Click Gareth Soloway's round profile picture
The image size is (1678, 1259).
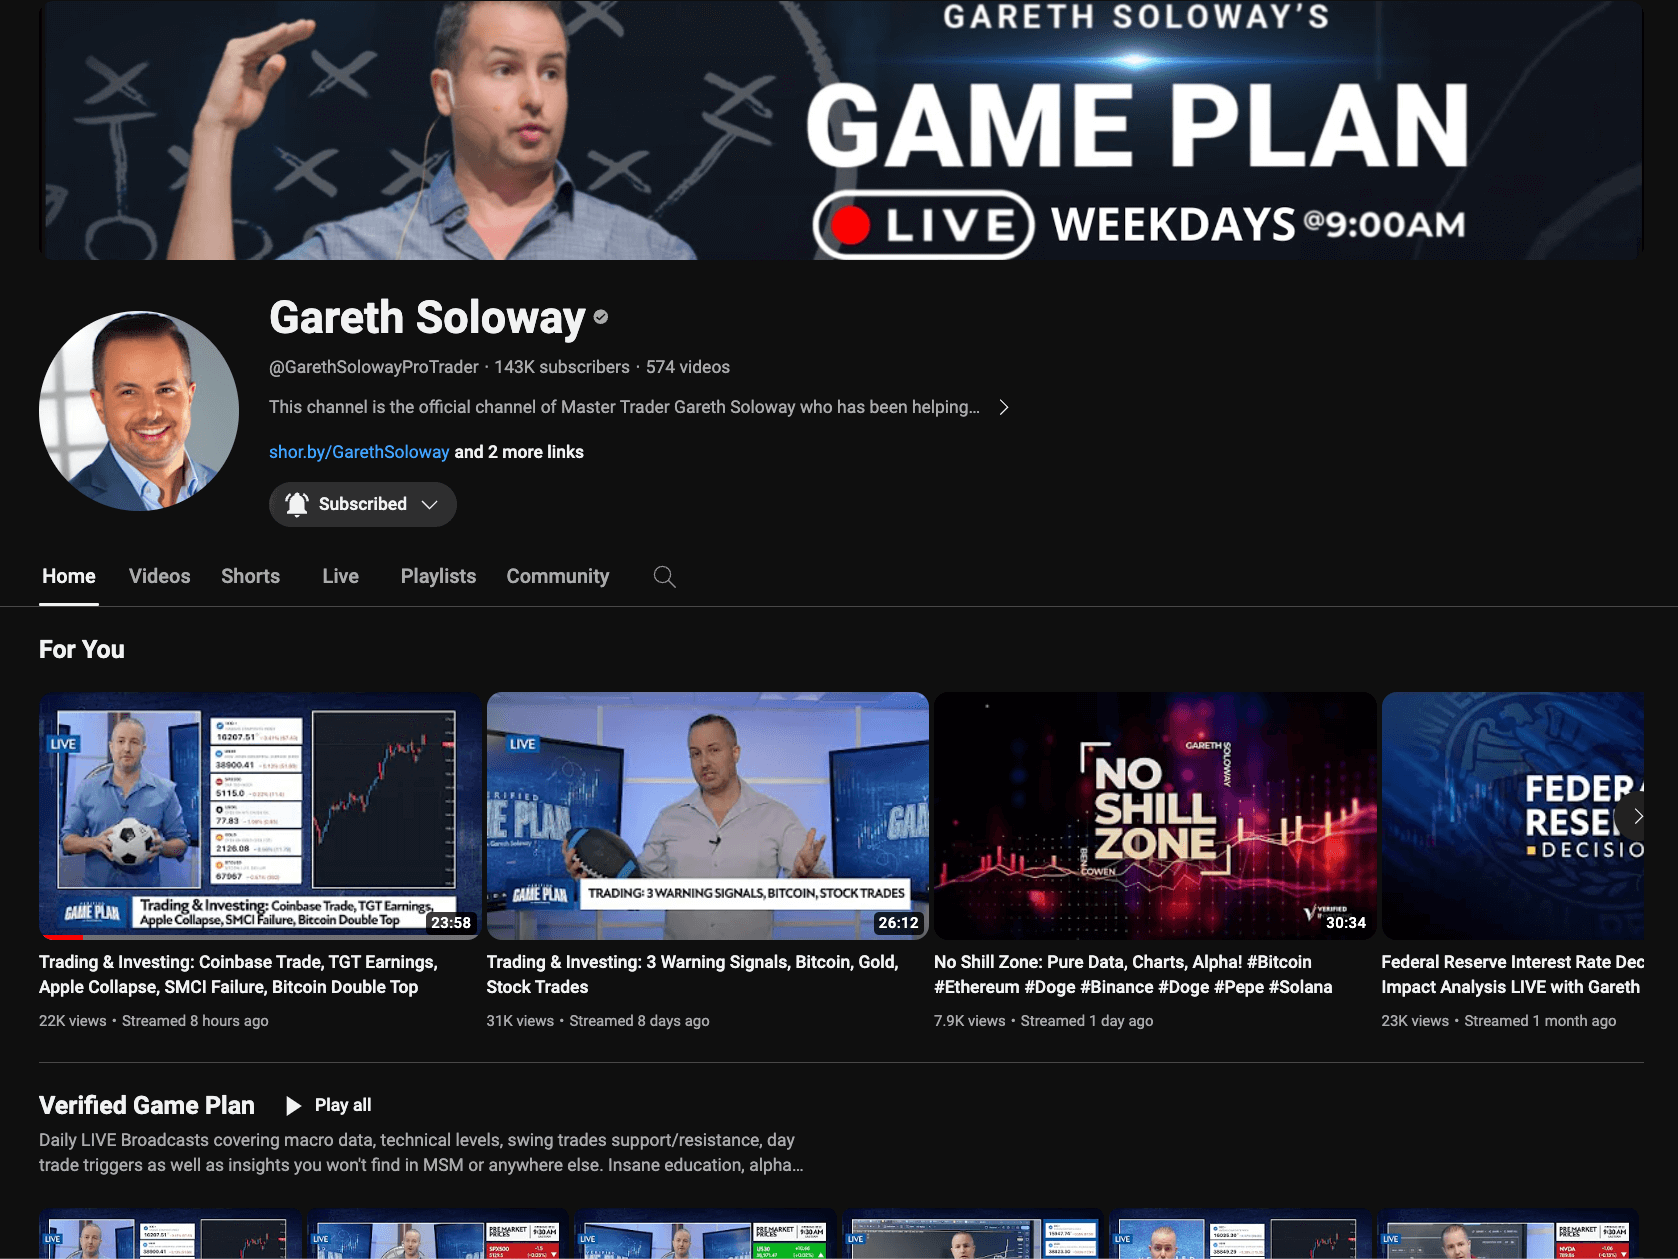point(139,411)
